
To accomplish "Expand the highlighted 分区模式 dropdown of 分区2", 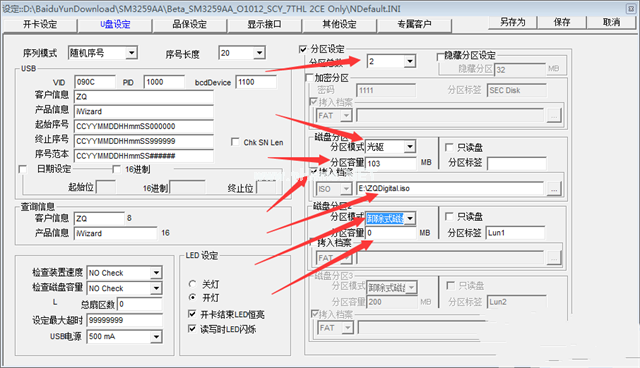I will [x=410, y=219].
